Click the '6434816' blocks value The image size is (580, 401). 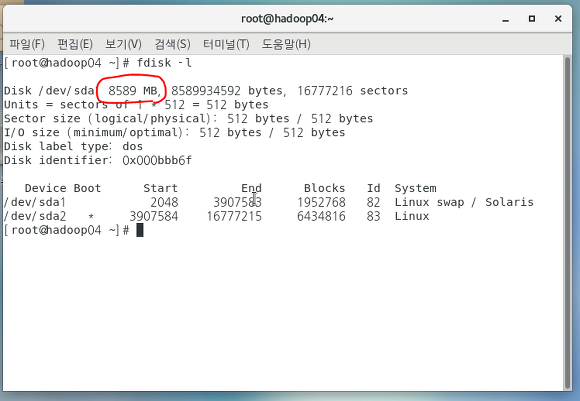tap(321, 216)
